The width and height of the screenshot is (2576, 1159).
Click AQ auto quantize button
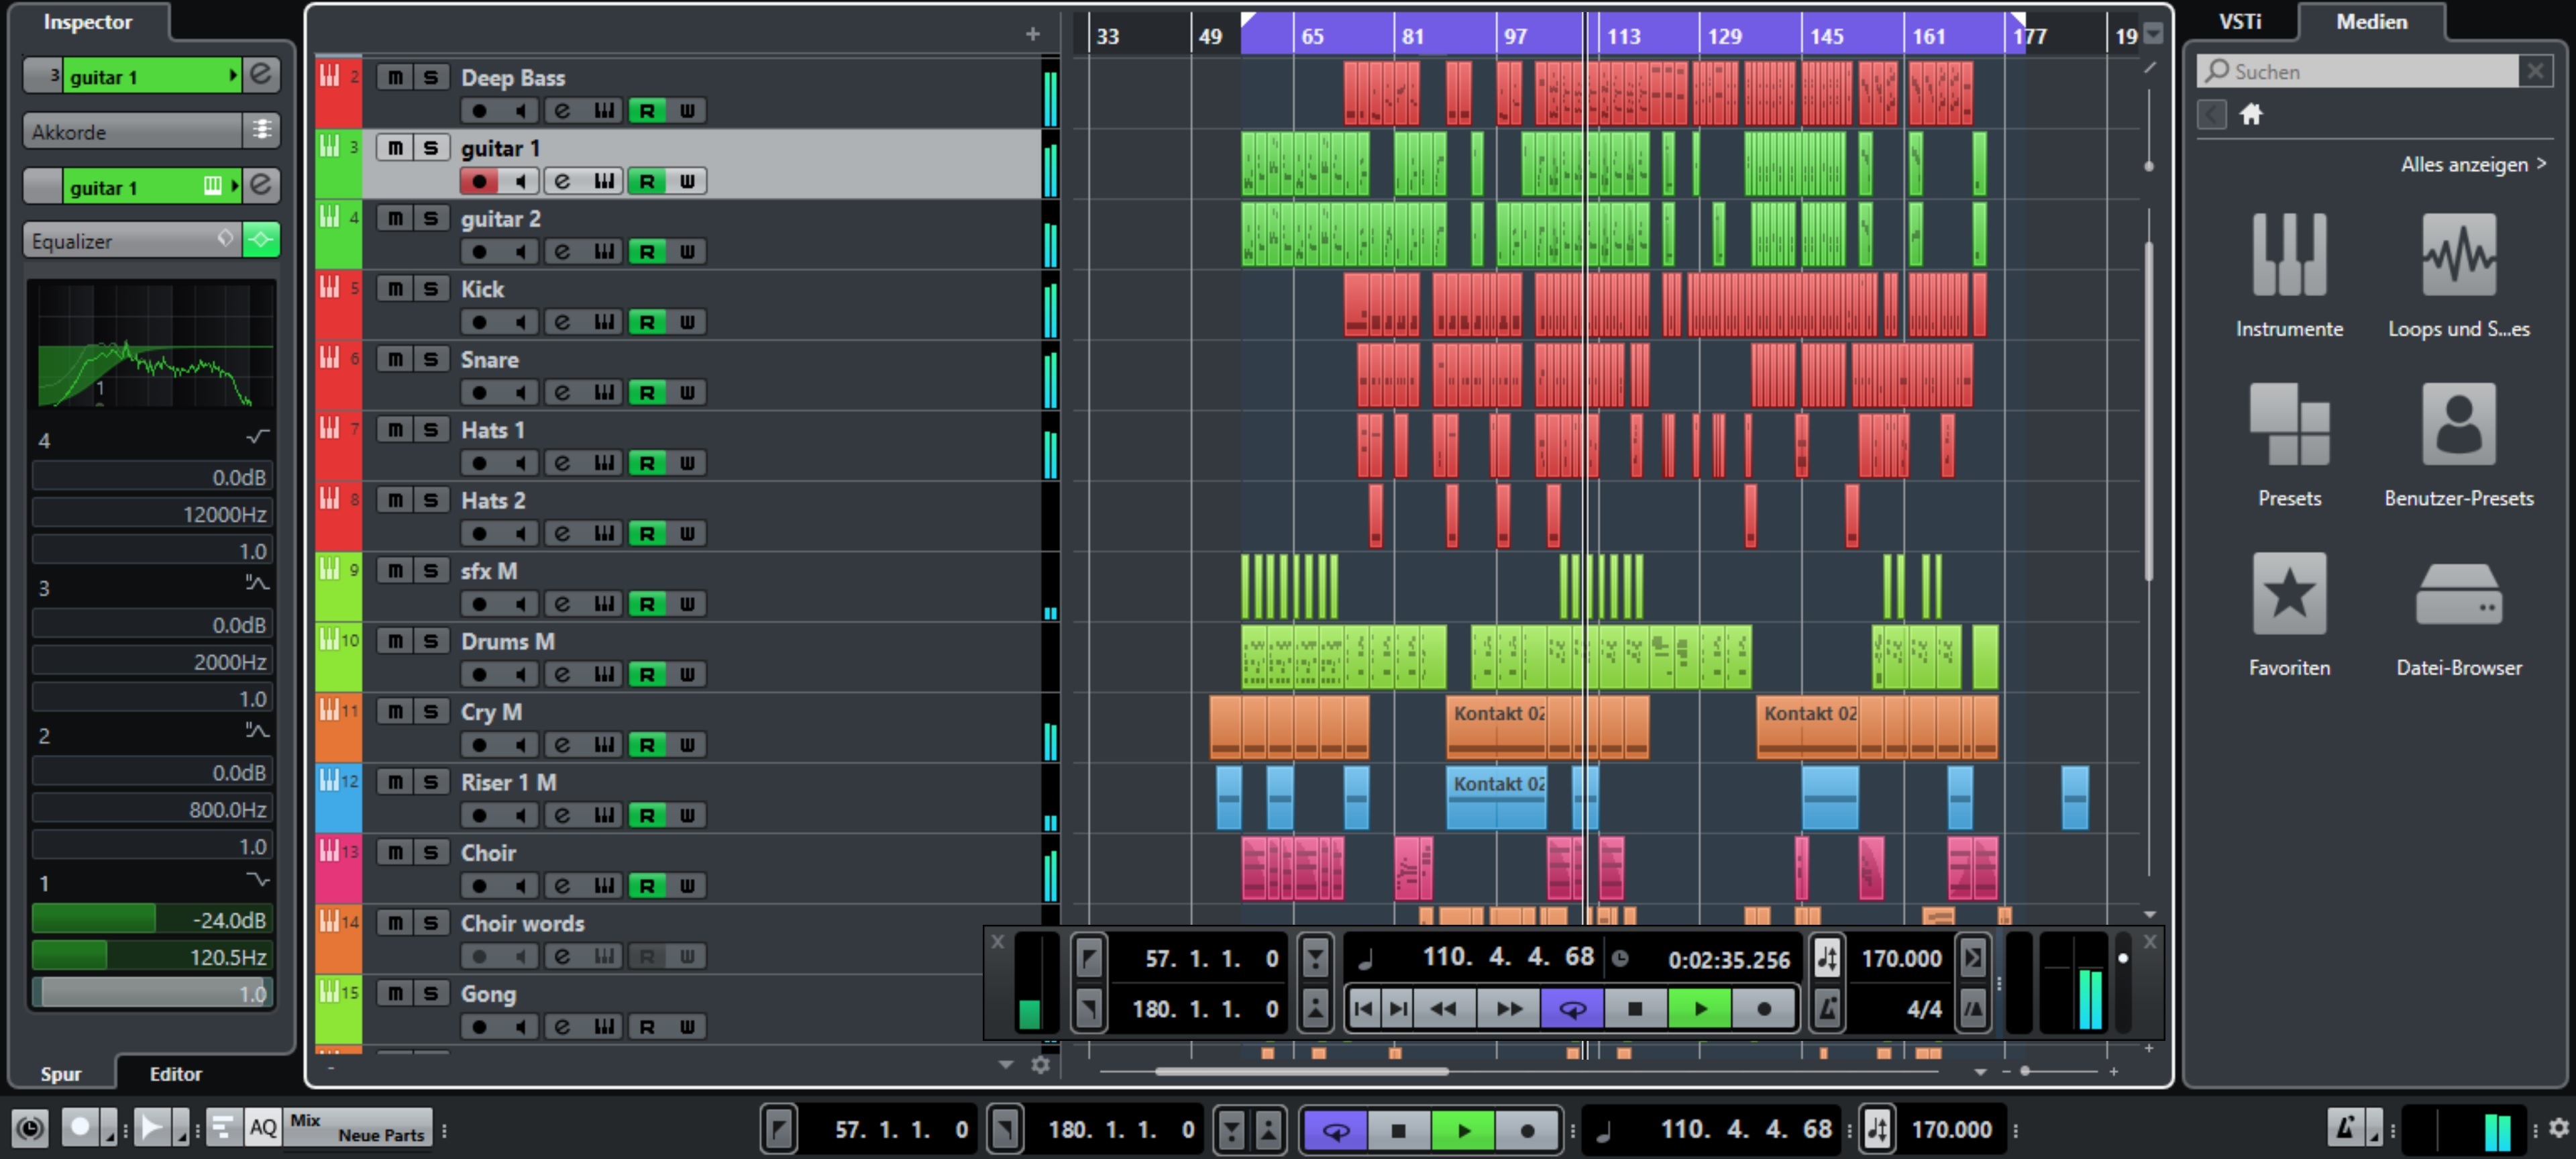[x=262, y=1128]
